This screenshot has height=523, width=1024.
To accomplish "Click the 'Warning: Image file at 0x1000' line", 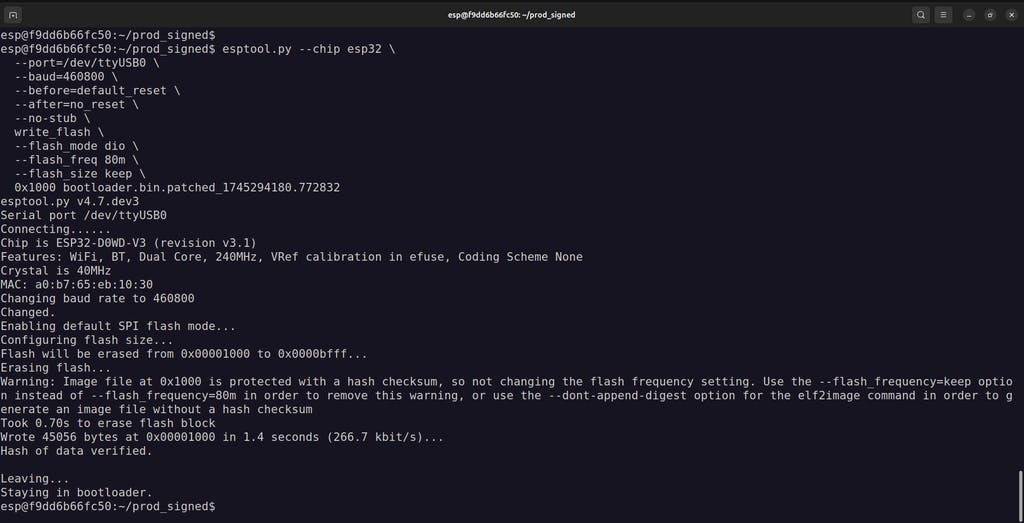I will coord(507,396).
